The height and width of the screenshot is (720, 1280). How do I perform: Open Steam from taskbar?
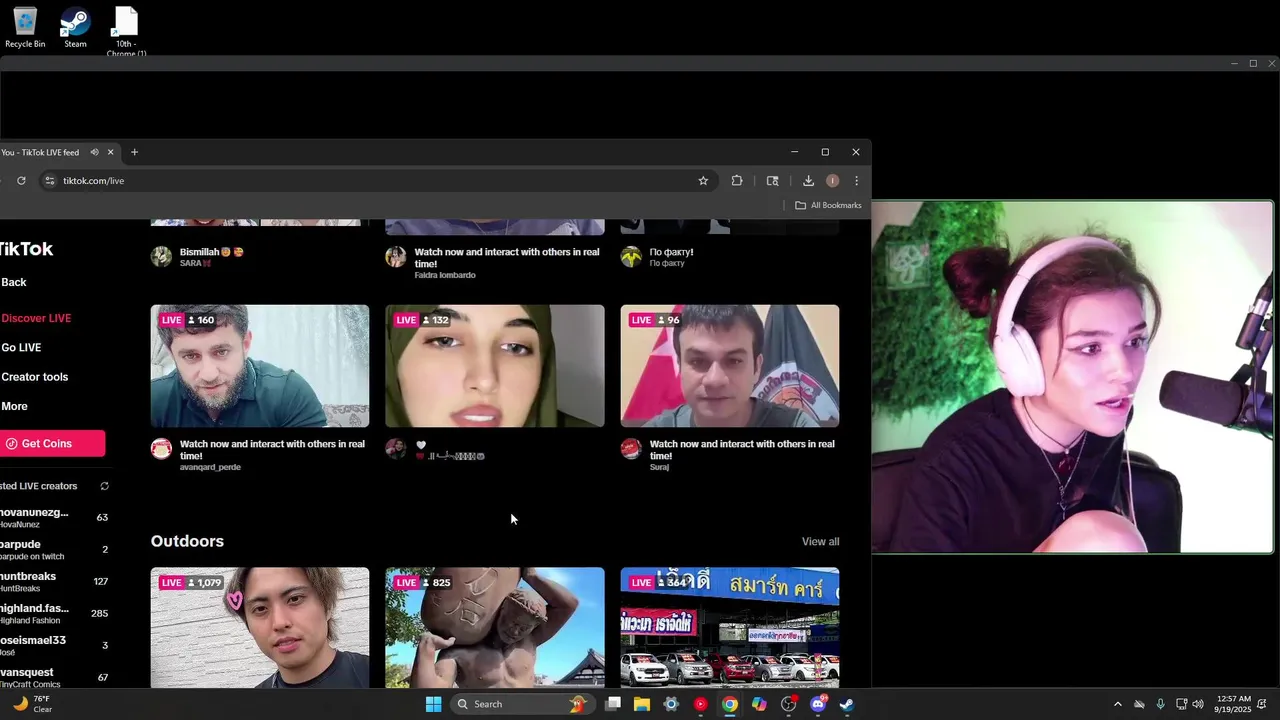click(x=847, y=704)
